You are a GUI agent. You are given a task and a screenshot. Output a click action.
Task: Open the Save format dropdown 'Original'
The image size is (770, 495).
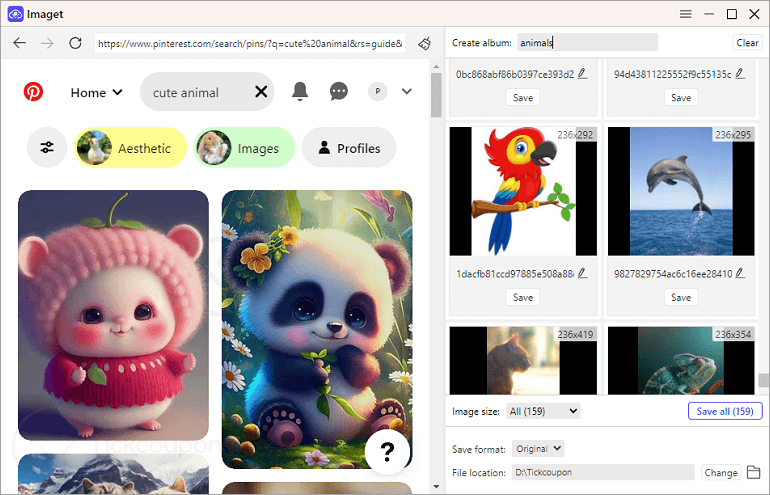coord(538,448)
